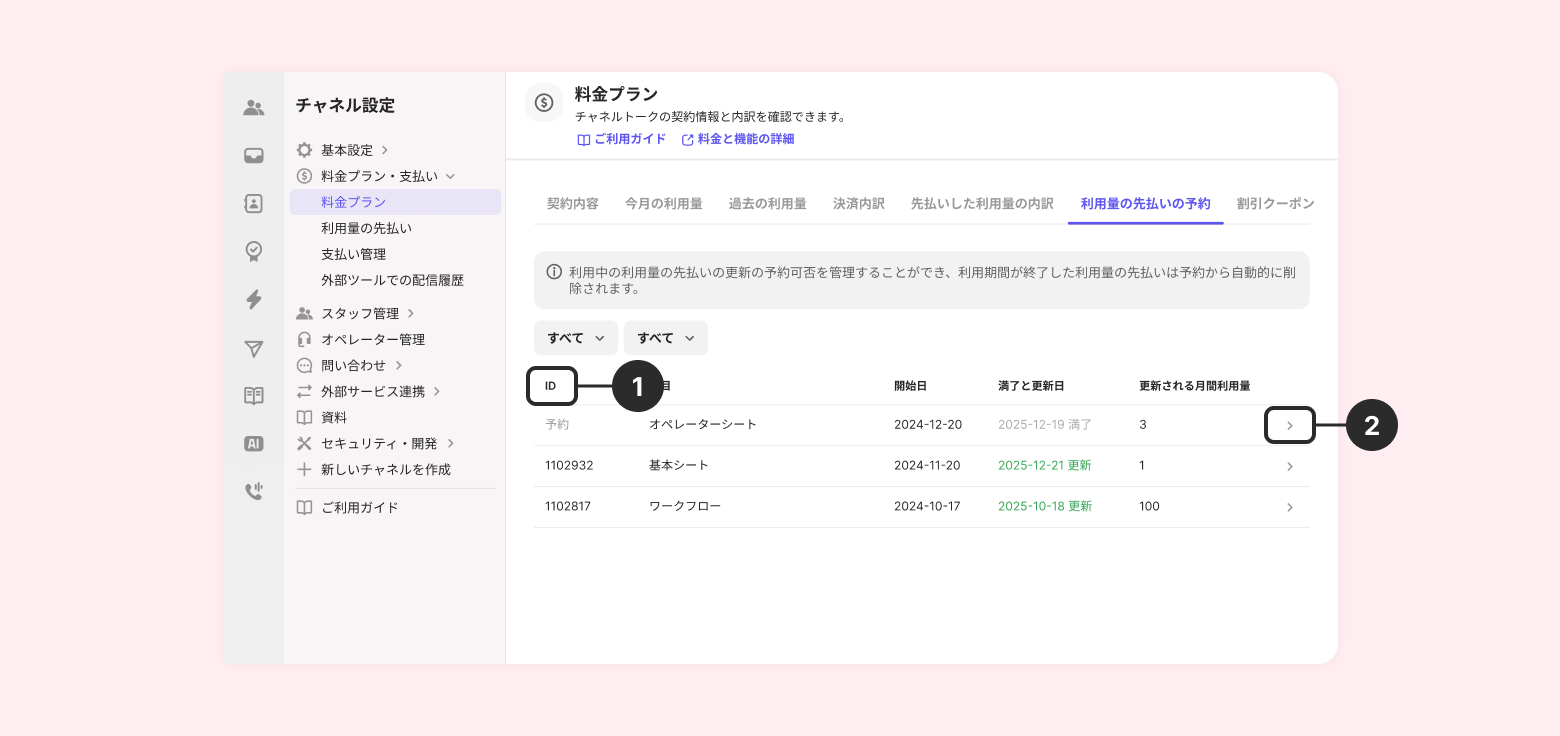1560x736 pixels.
Task: Click the AI icon in left rail
Action: 254,444
